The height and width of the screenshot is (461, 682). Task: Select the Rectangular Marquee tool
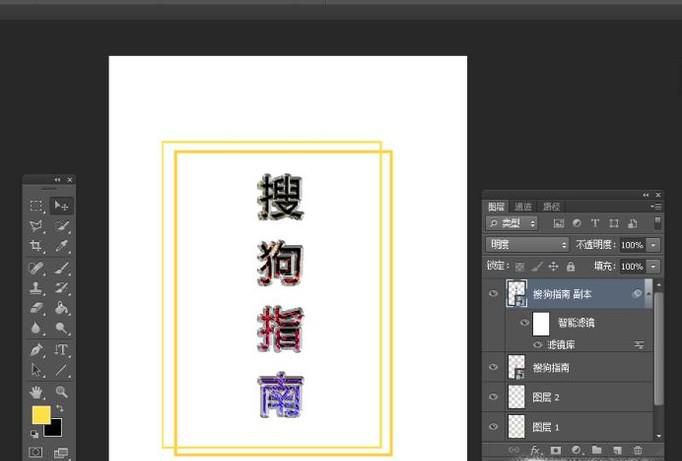tap(36, 206)
